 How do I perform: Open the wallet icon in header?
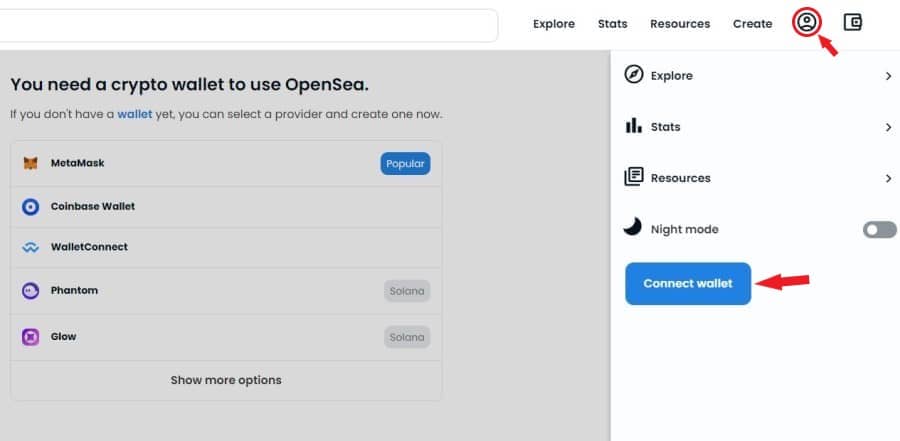point(853,22)
